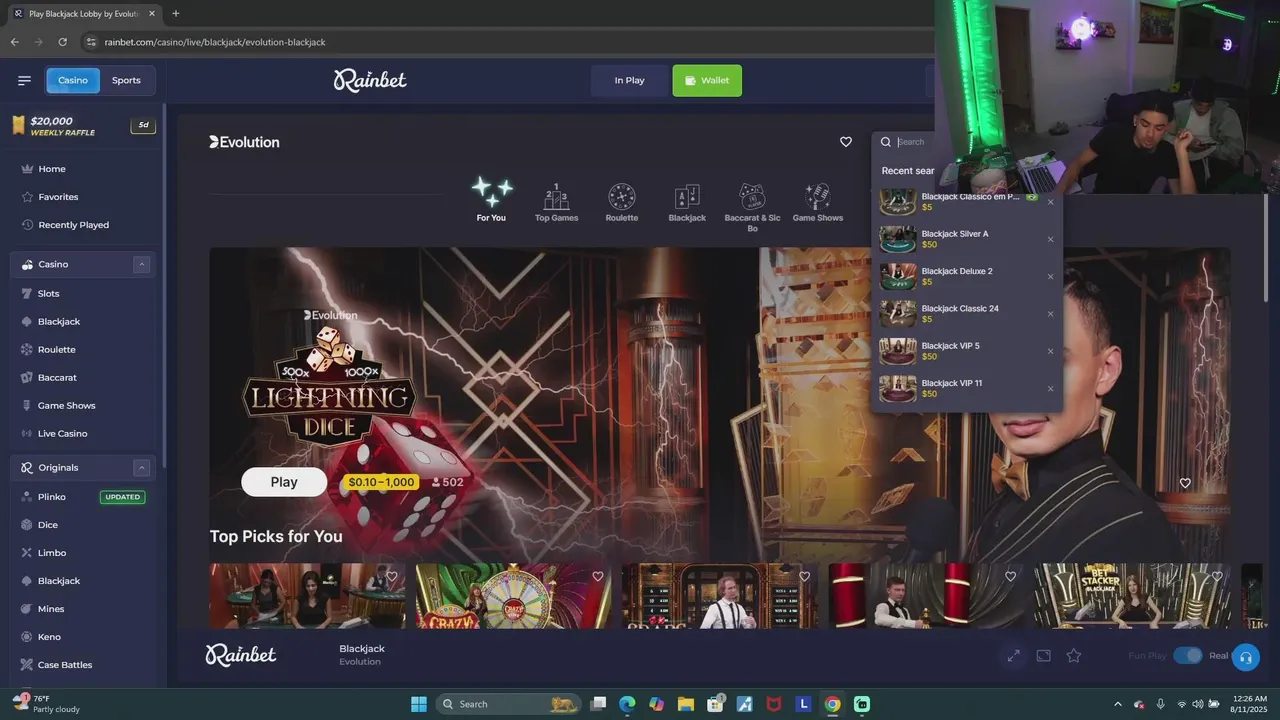Open Windows Start menu

419,704
